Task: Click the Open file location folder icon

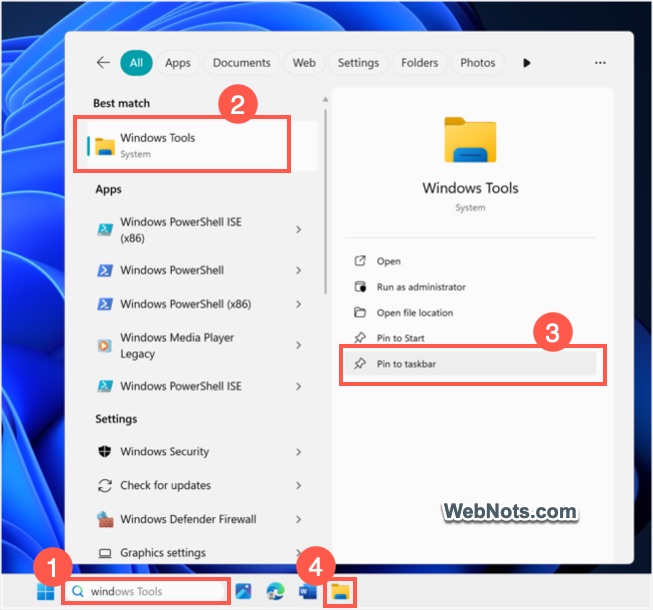Action: (360, 313)
